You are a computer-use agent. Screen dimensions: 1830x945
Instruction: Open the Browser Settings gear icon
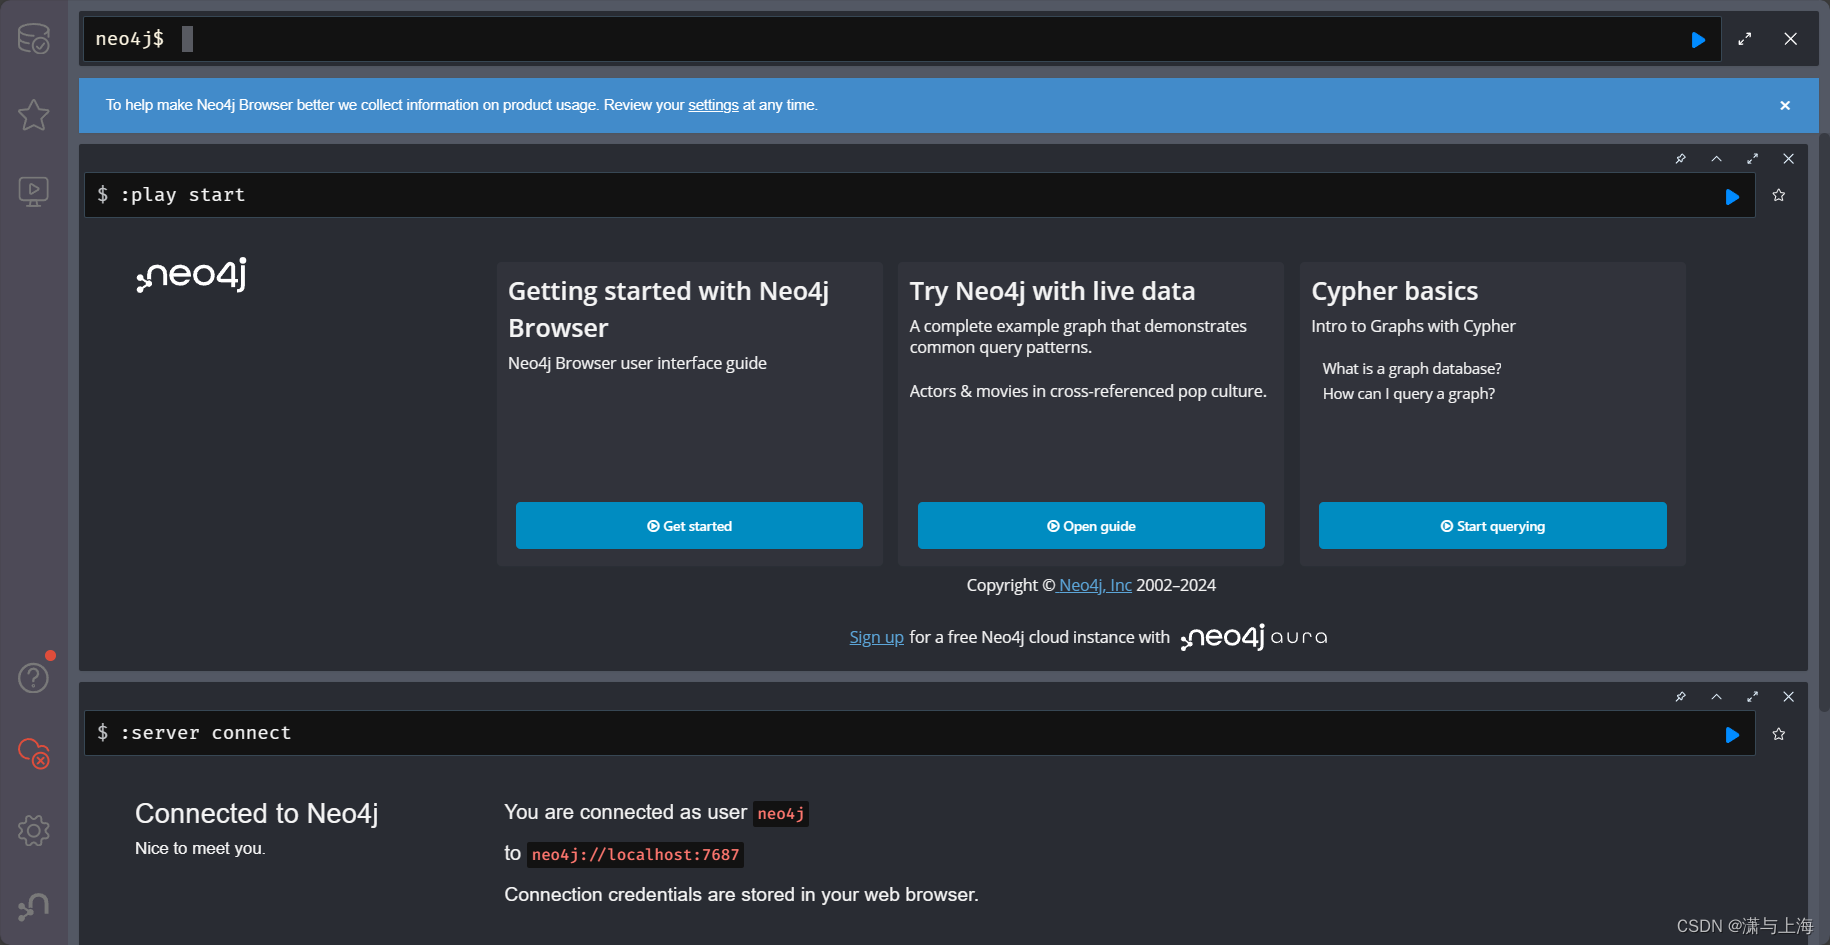pyautogui.click(x=34, y=830)
